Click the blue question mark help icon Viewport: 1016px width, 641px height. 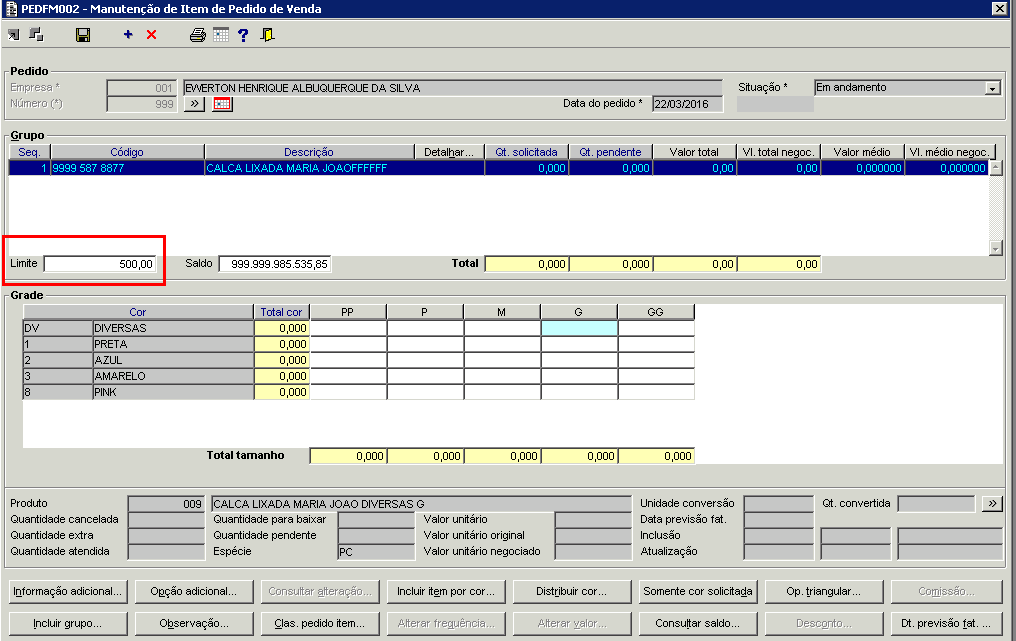tap(243, 35)
